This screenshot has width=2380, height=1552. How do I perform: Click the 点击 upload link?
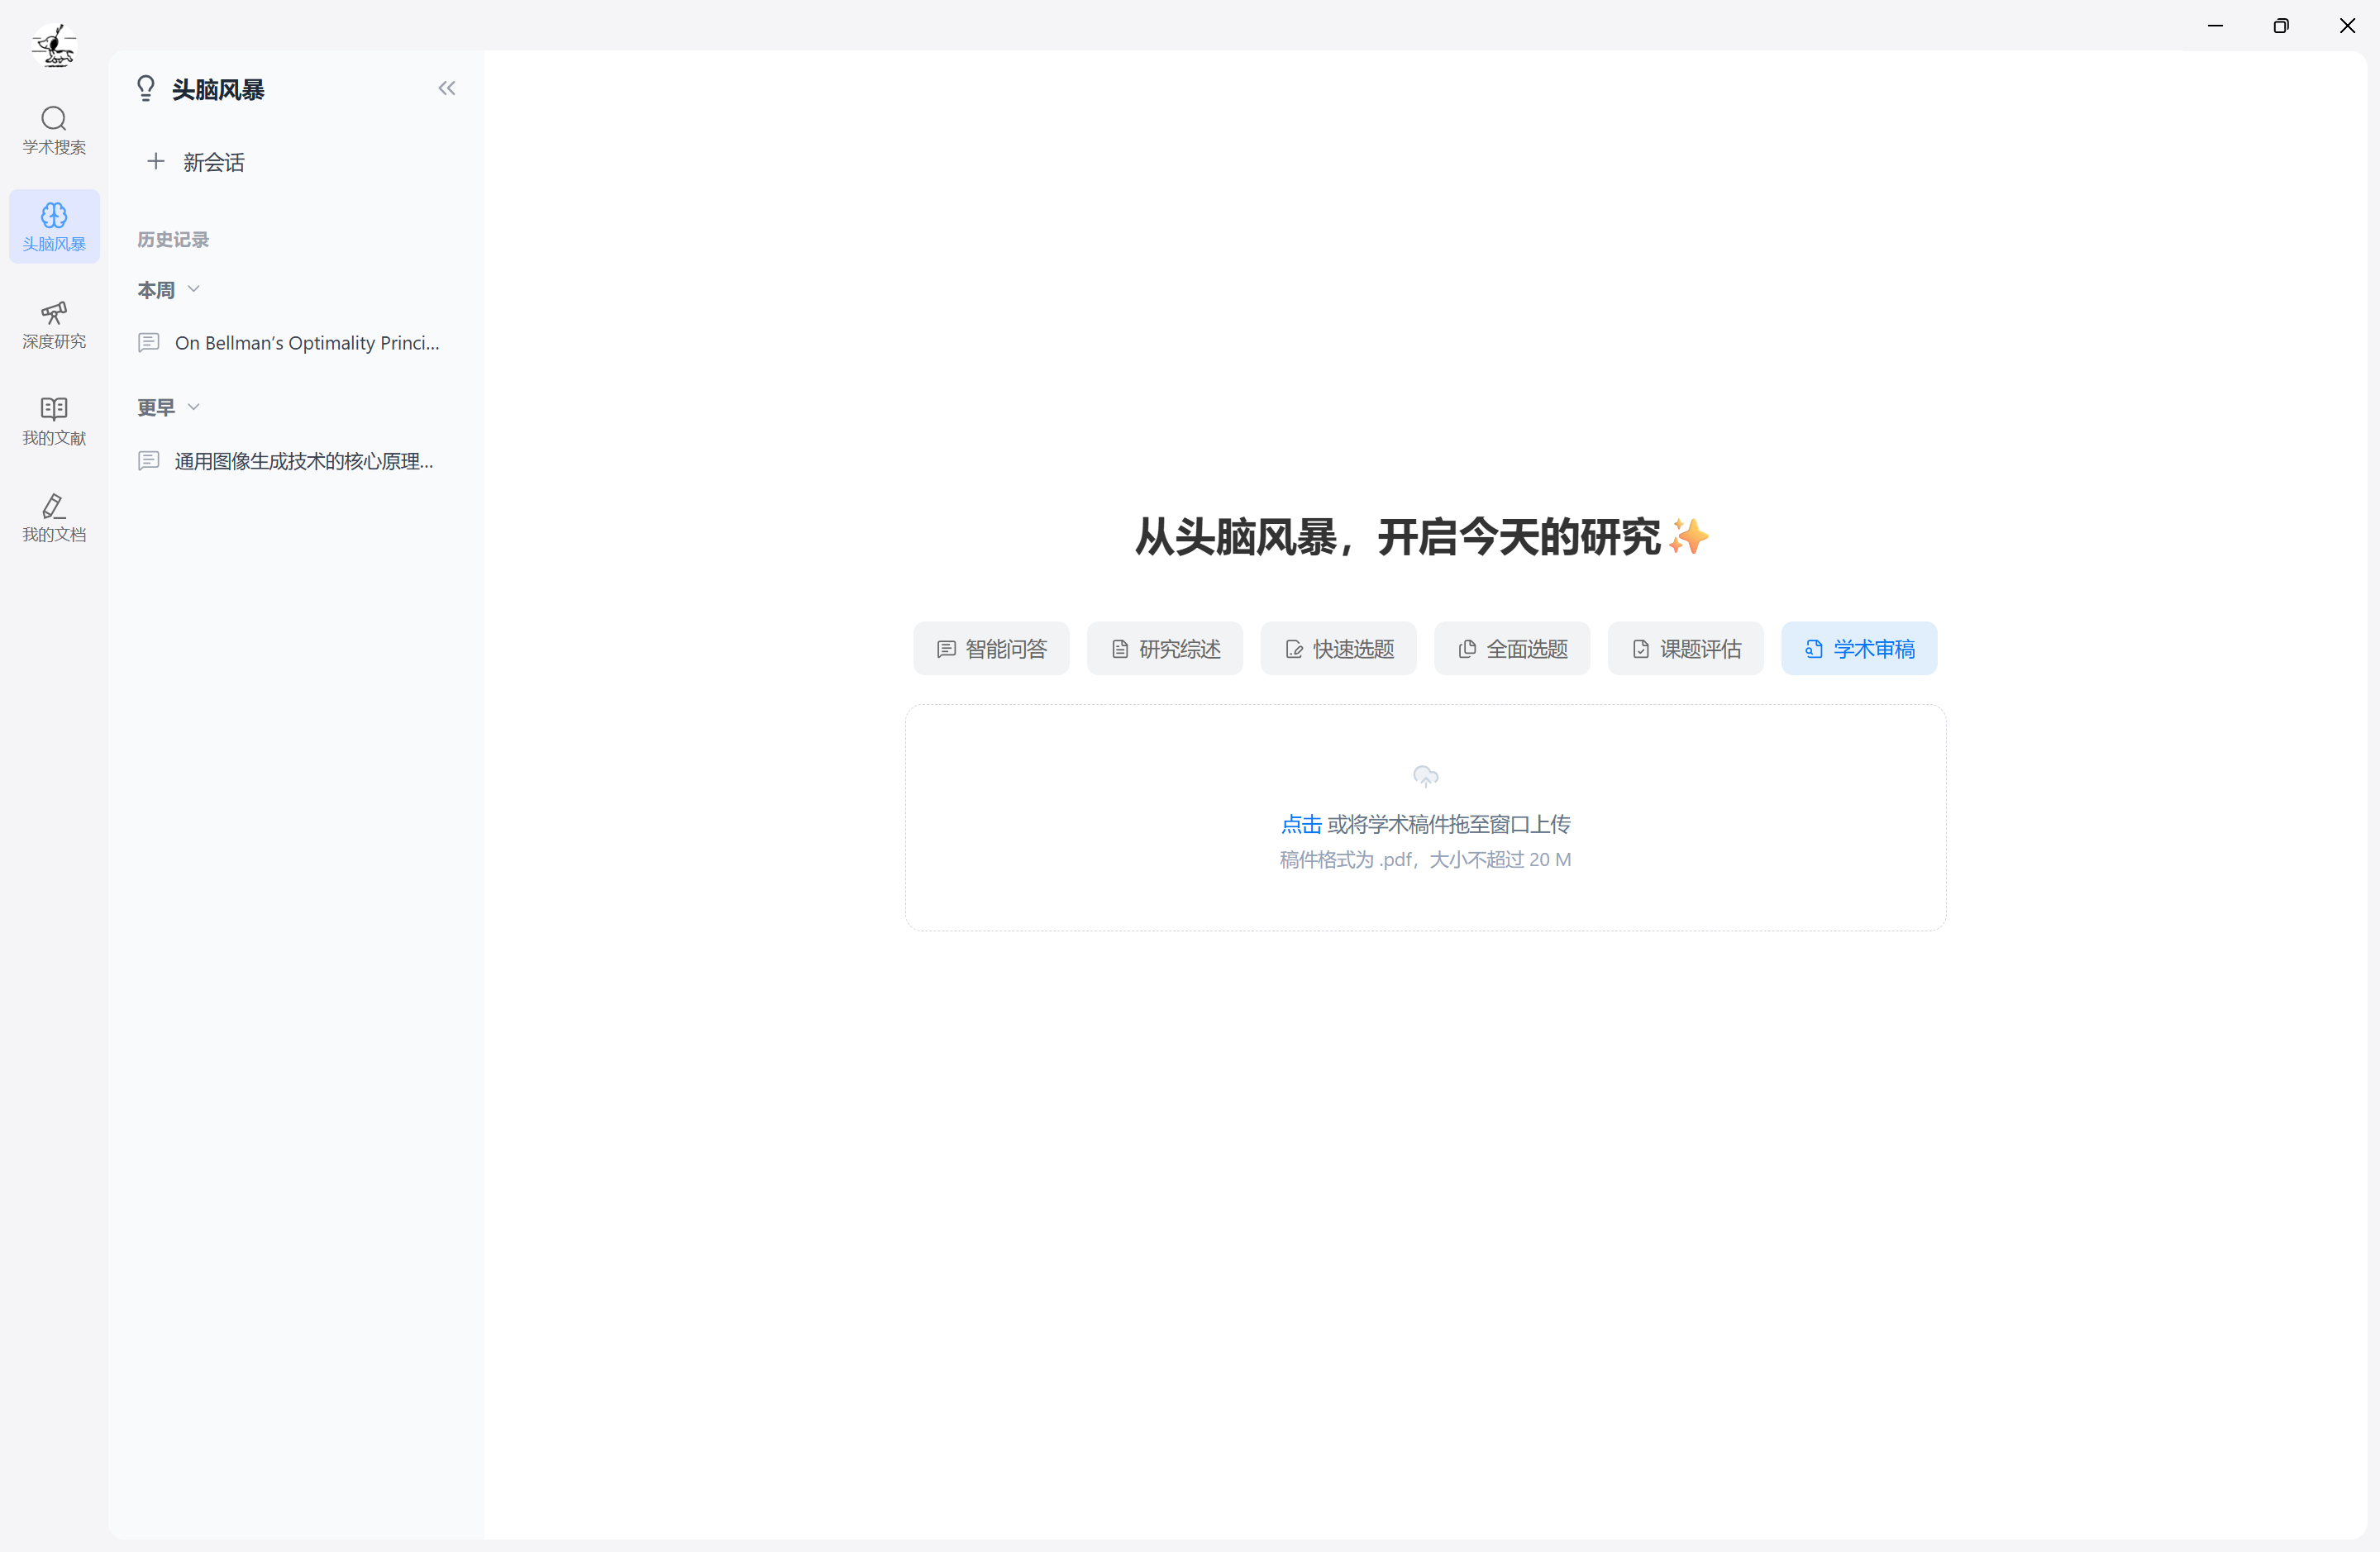1300,824
